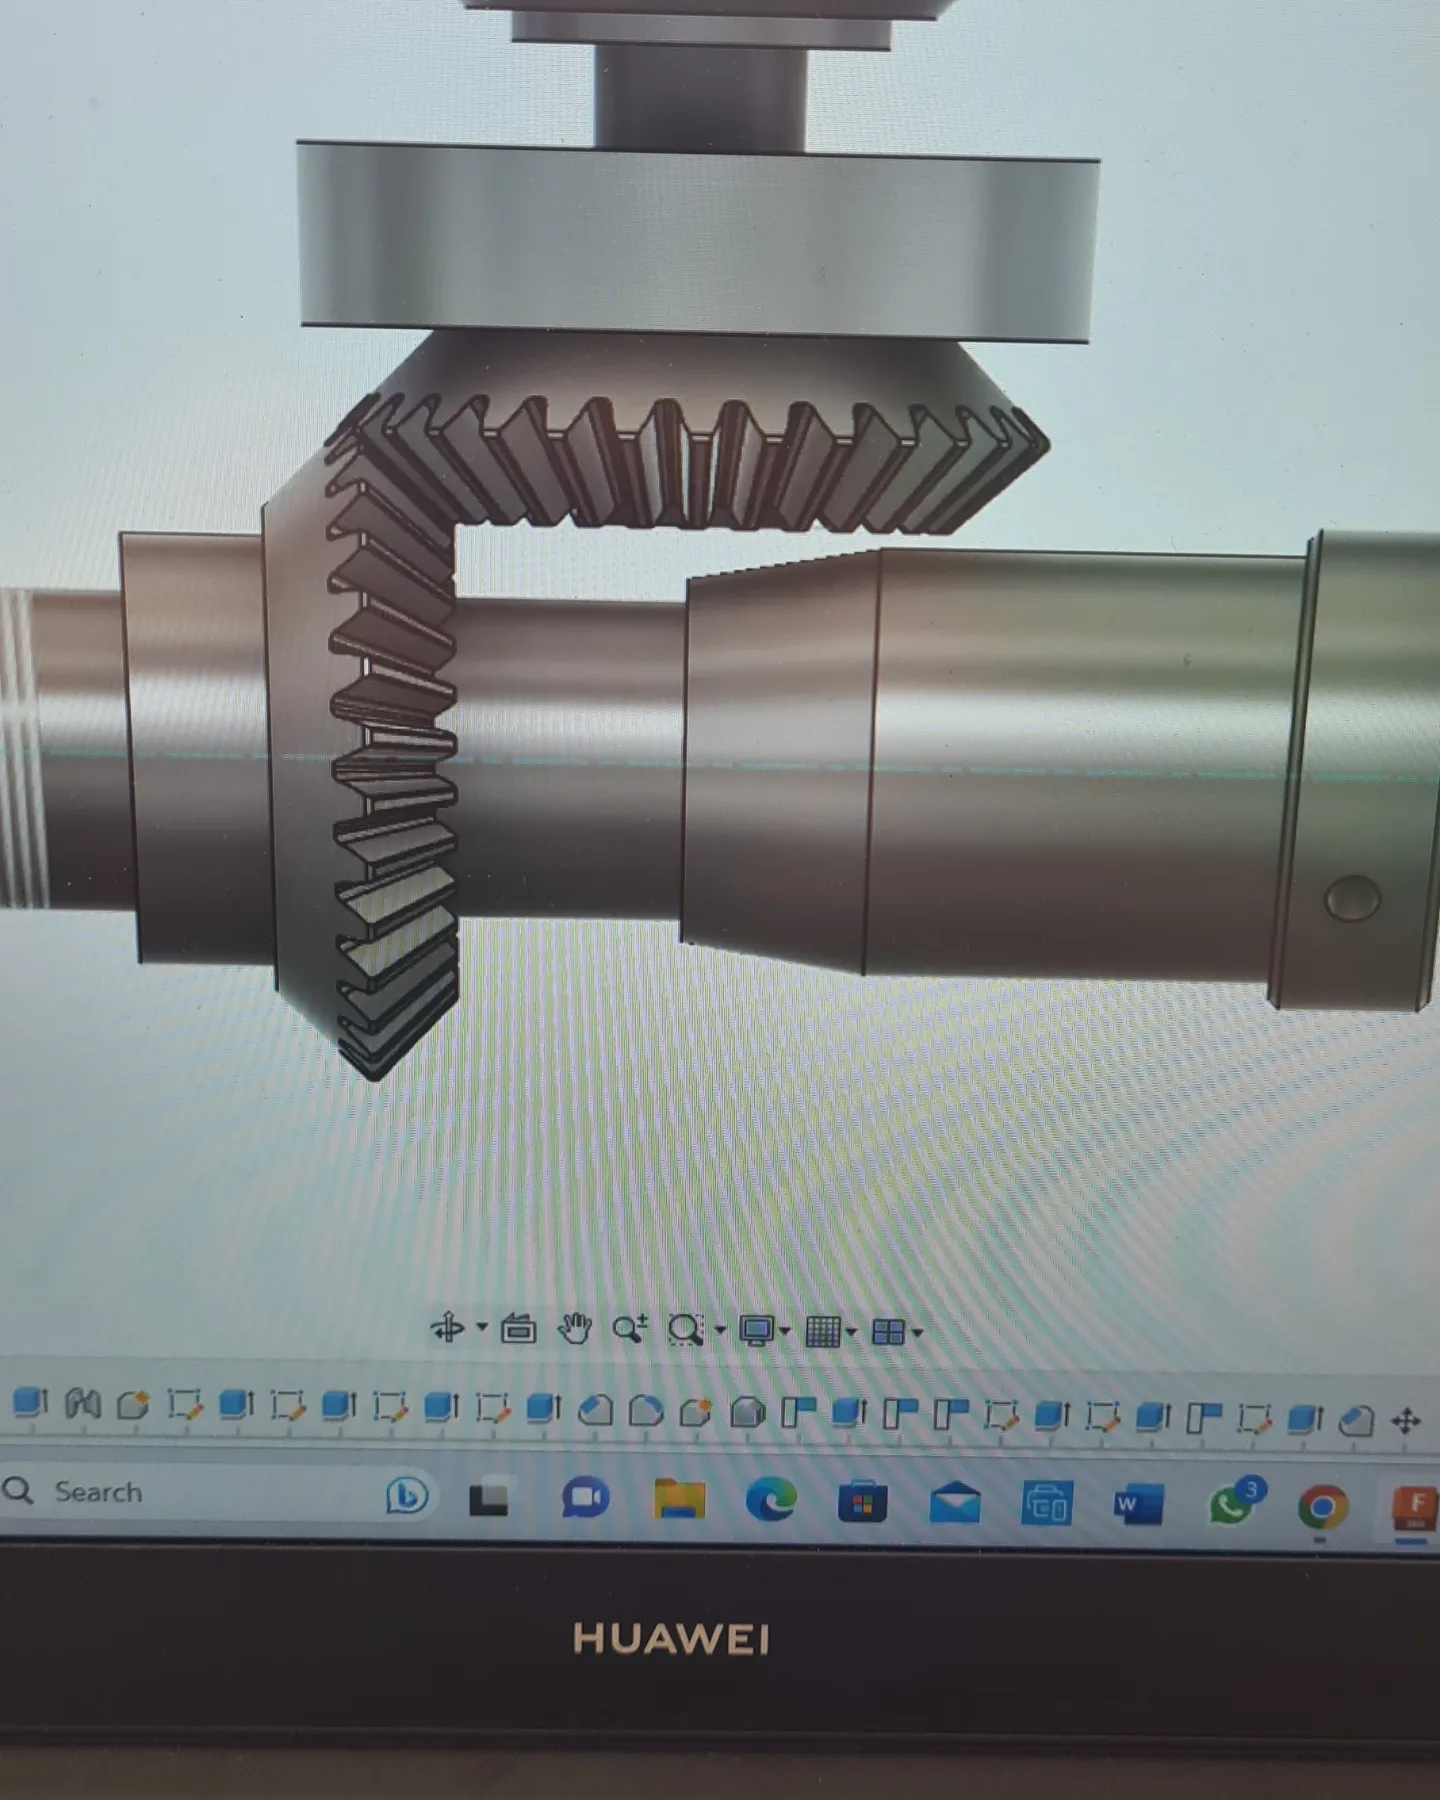Select the last Extrude feature in the timeline

pyautogui.click(x=1305, y=1419)
